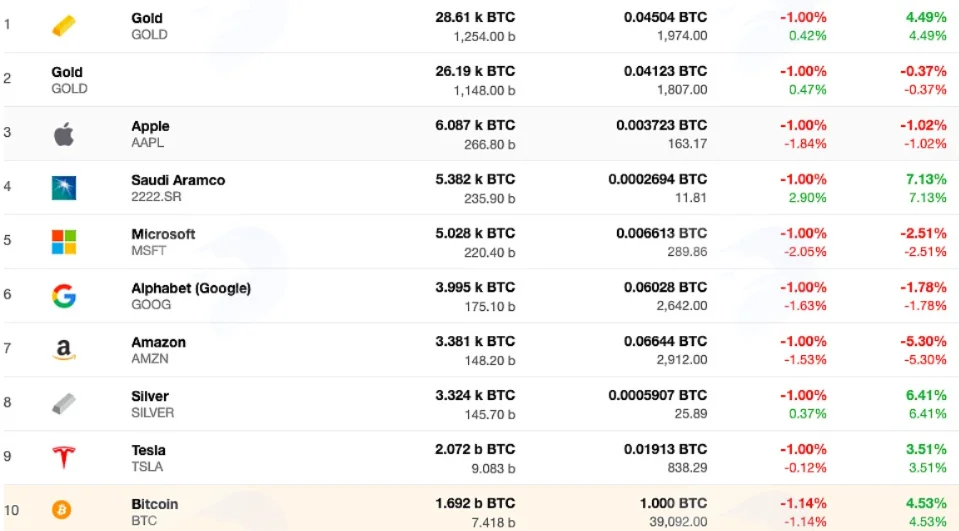
Task: Click the Apple logo icon
Action: coord(64,134)
